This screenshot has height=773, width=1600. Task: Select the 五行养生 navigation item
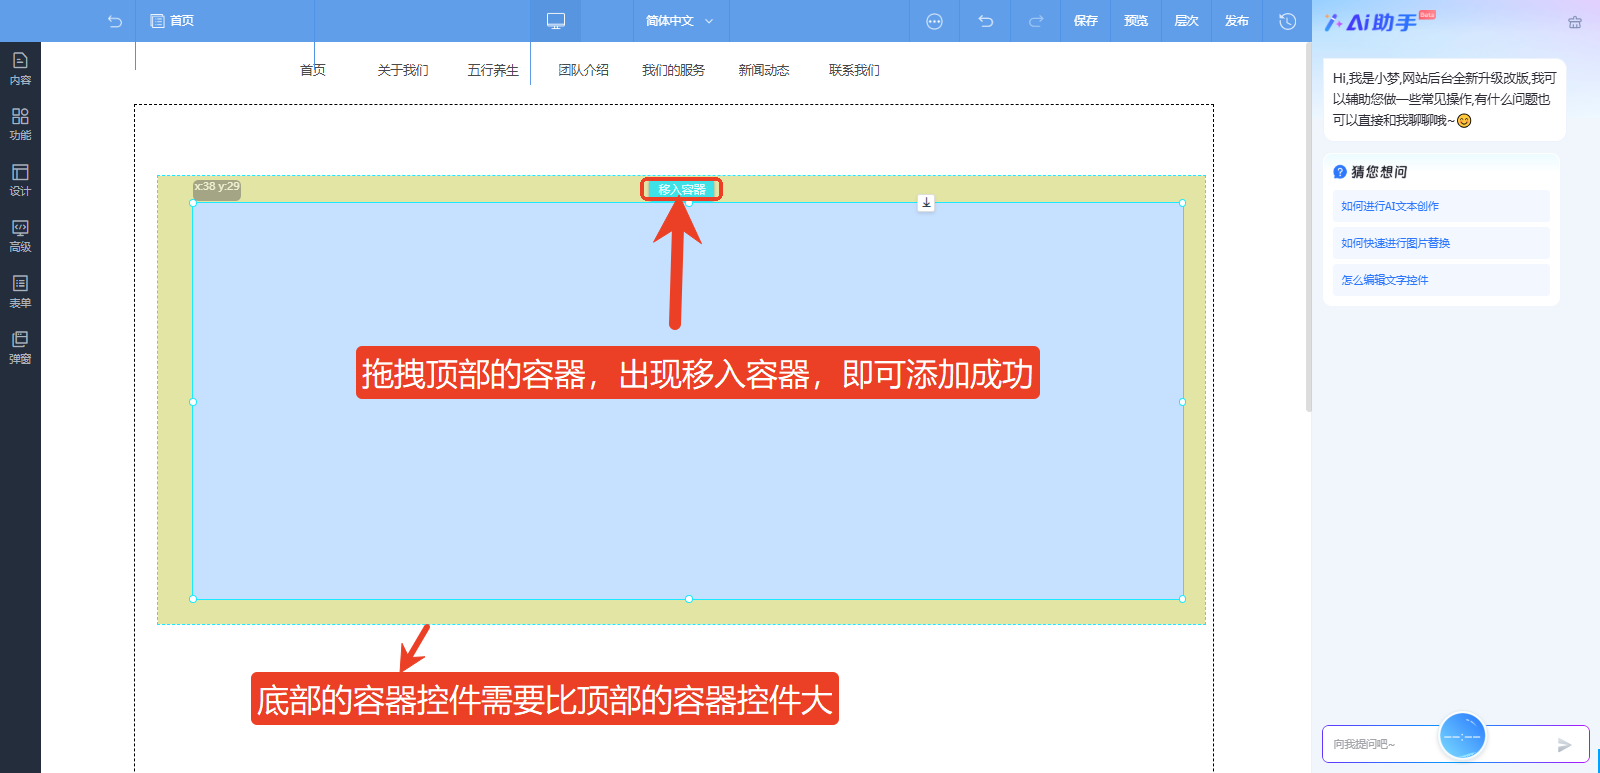493,70
